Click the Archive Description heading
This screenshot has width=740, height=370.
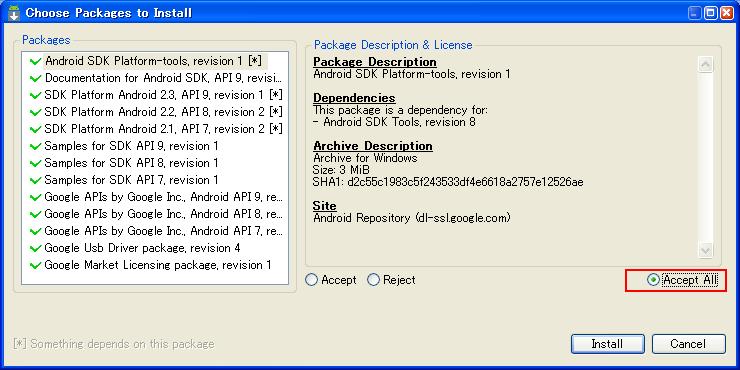click(x=373, y=146)
